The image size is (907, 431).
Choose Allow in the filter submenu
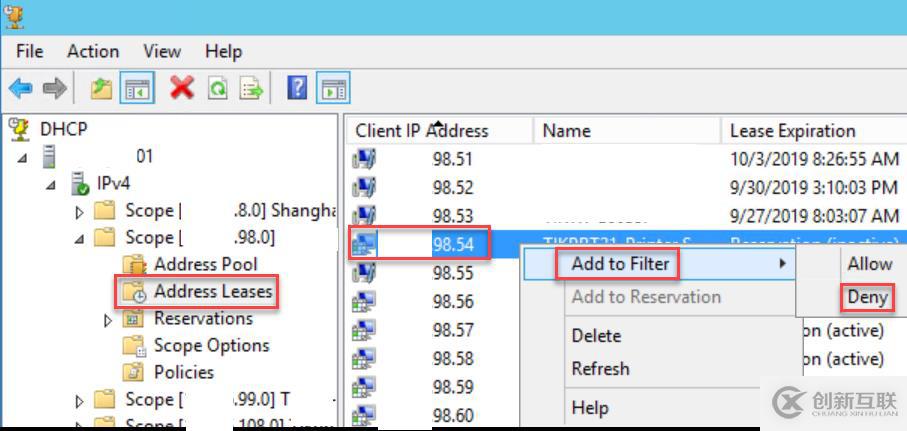(x=869, y=264)
